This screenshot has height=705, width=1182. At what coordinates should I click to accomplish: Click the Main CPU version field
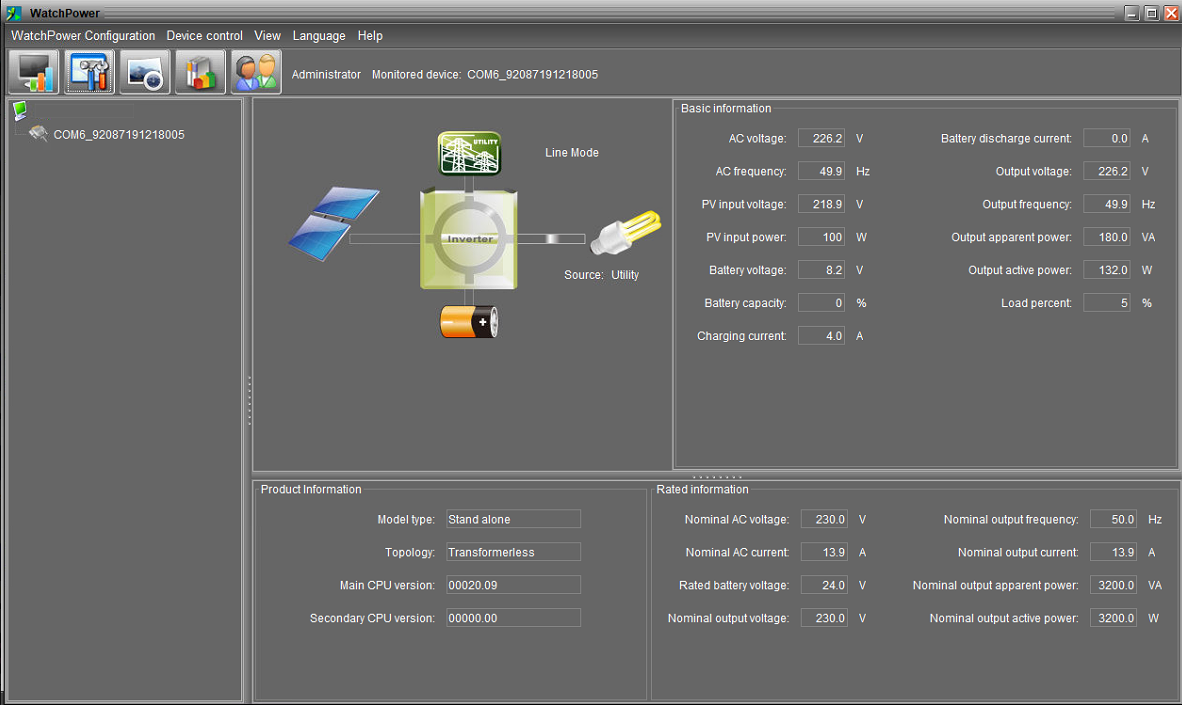pos(513,585)
